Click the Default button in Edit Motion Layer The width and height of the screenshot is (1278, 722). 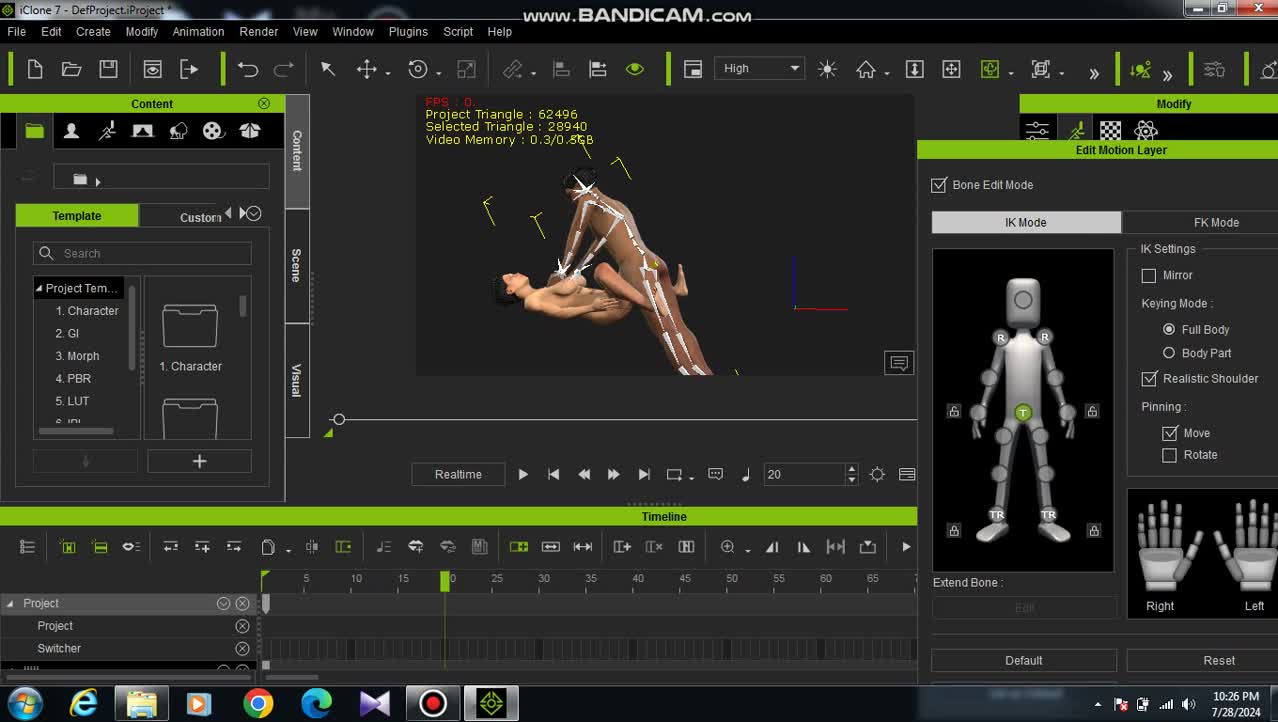click(x=1023, y=661)
